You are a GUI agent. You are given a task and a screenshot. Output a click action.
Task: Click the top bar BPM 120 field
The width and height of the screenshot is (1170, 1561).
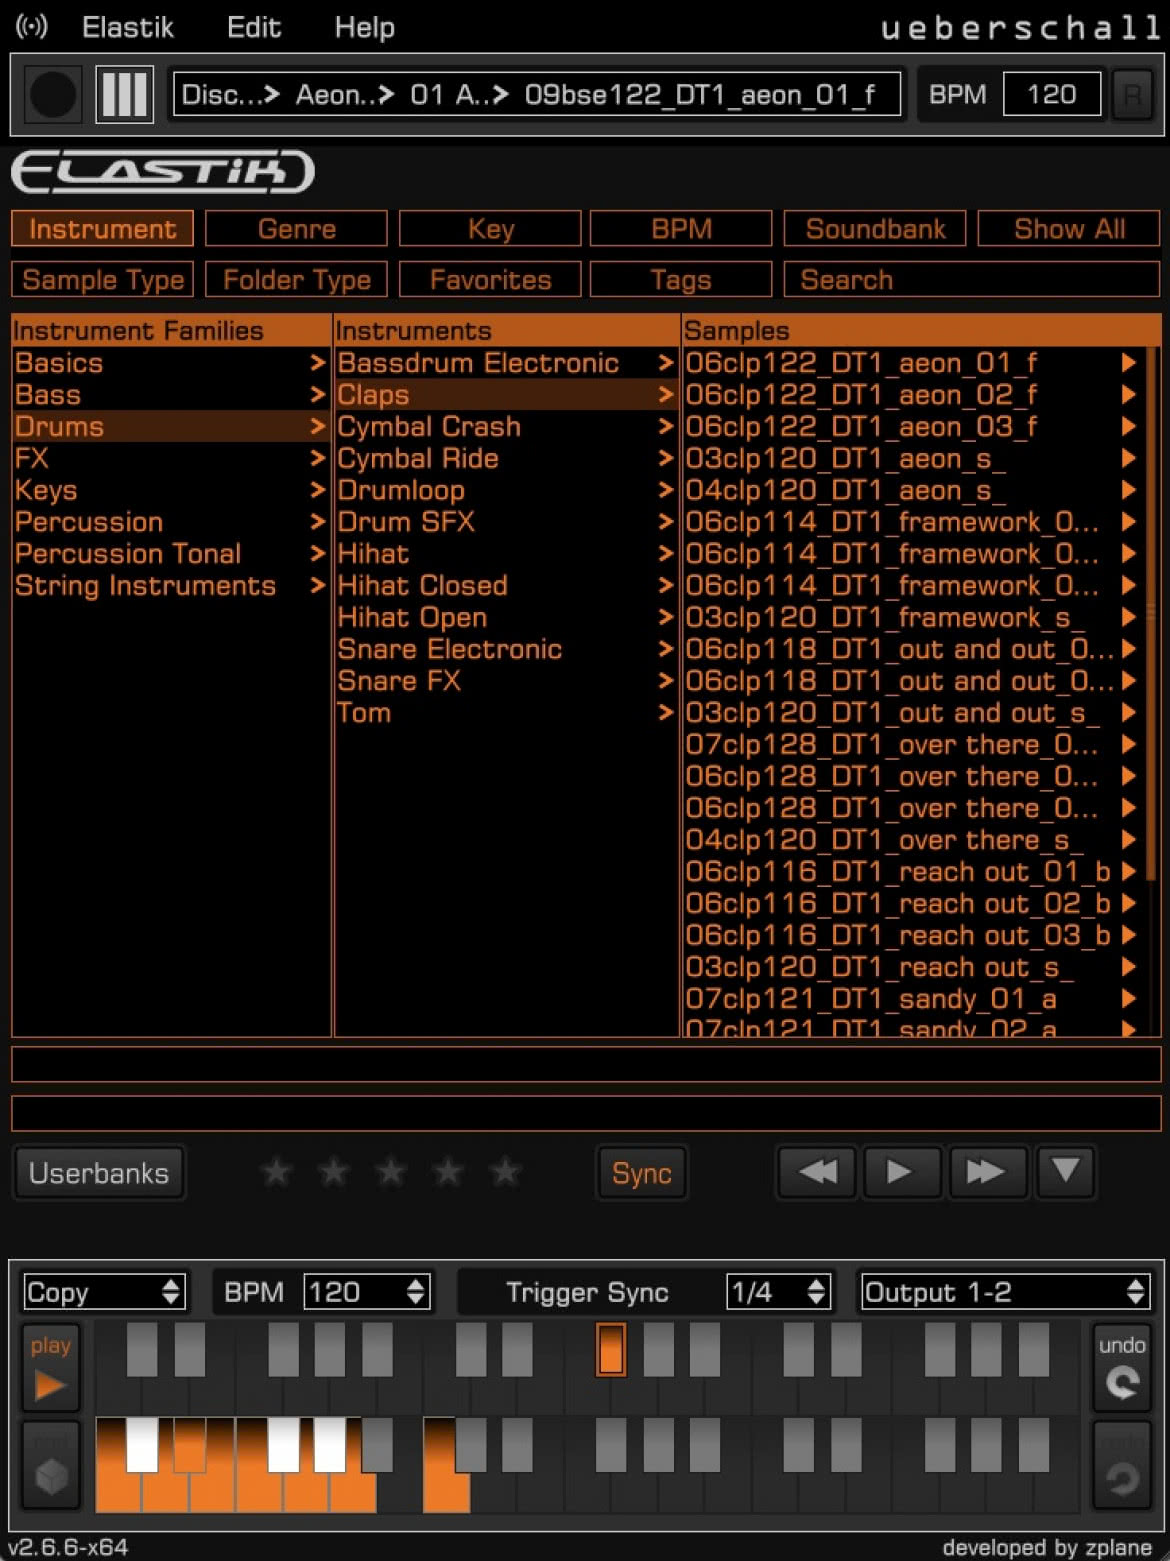(1052, 95)
